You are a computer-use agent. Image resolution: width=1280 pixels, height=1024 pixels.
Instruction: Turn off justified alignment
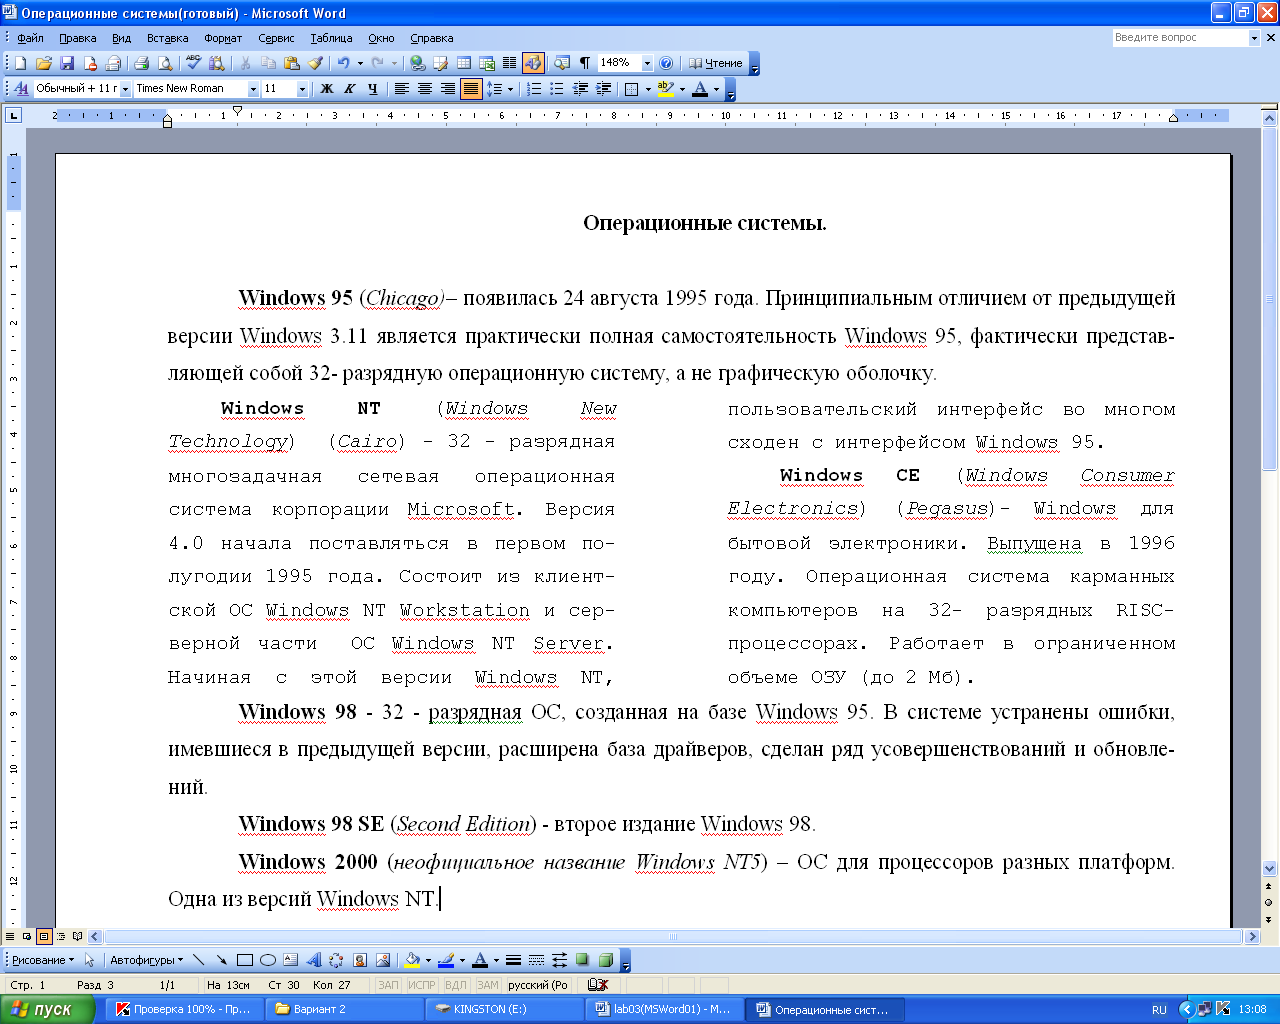click(x=471, y=89)
